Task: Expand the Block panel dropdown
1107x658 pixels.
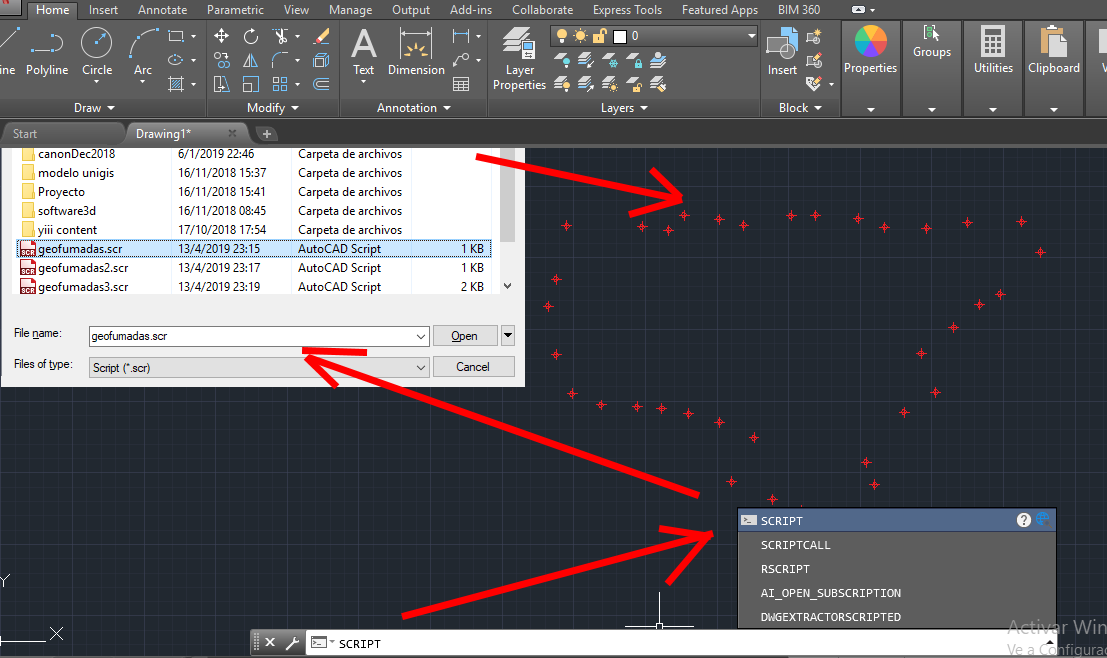Action: (x=800, y=108)
